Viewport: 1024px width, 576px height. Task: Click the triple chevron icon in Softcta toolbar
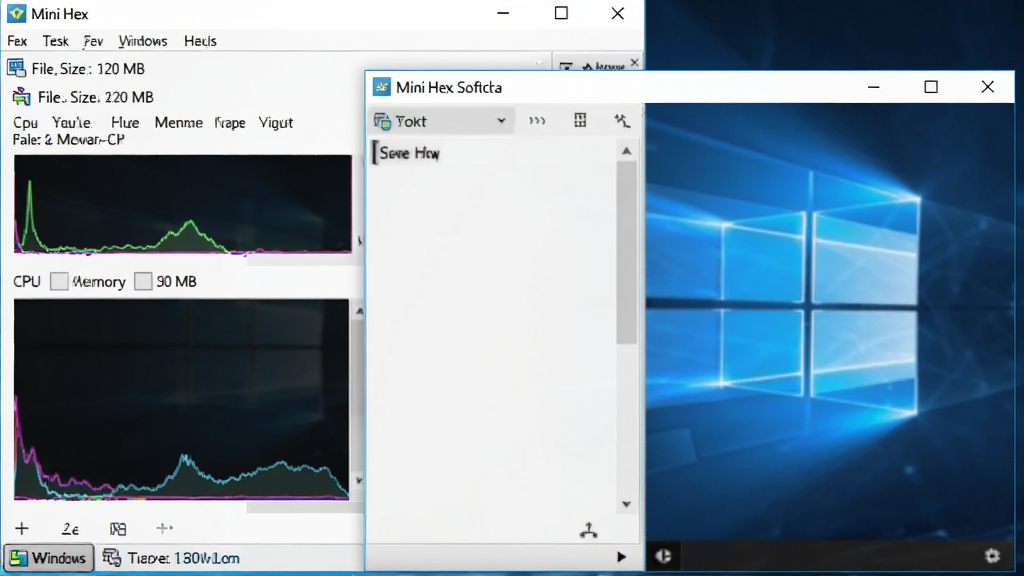537,121
